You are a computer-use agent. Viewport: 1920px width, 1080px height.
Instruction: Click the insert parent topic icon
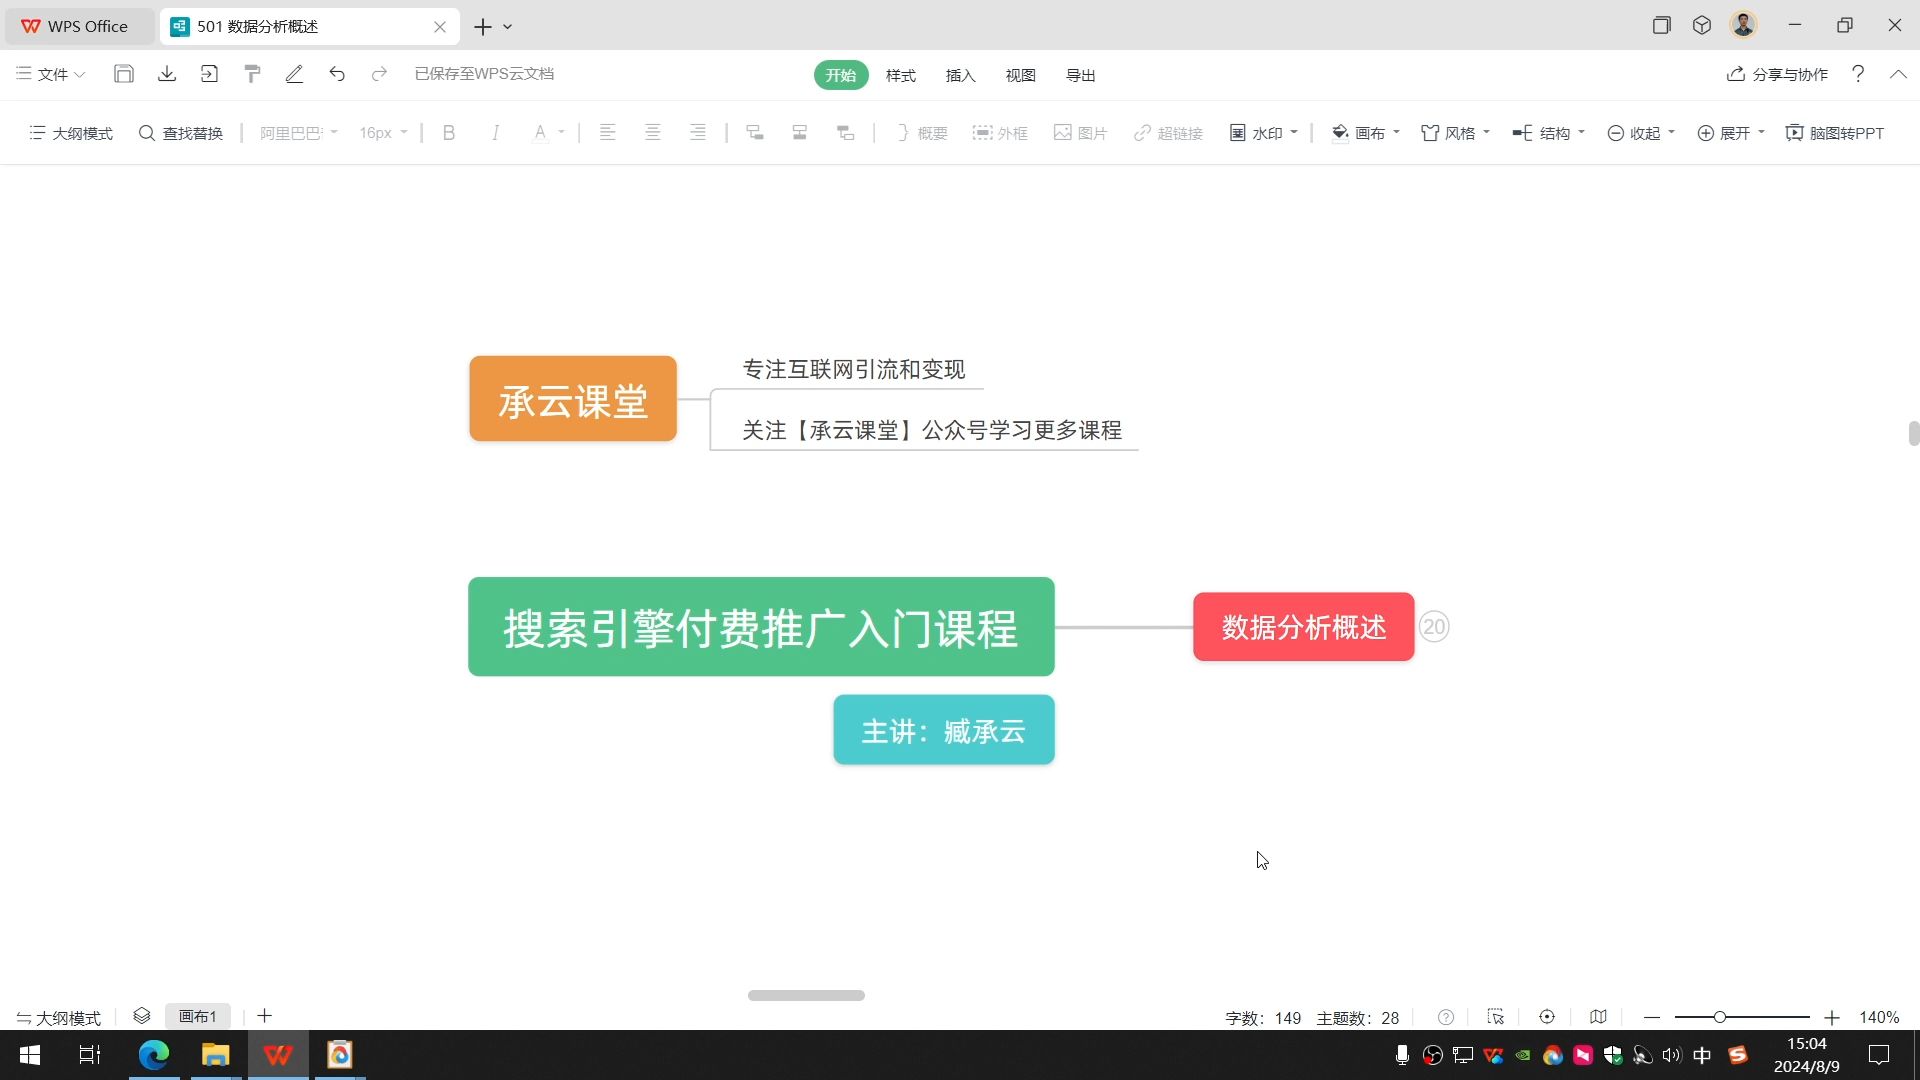[x=845, y=133]
